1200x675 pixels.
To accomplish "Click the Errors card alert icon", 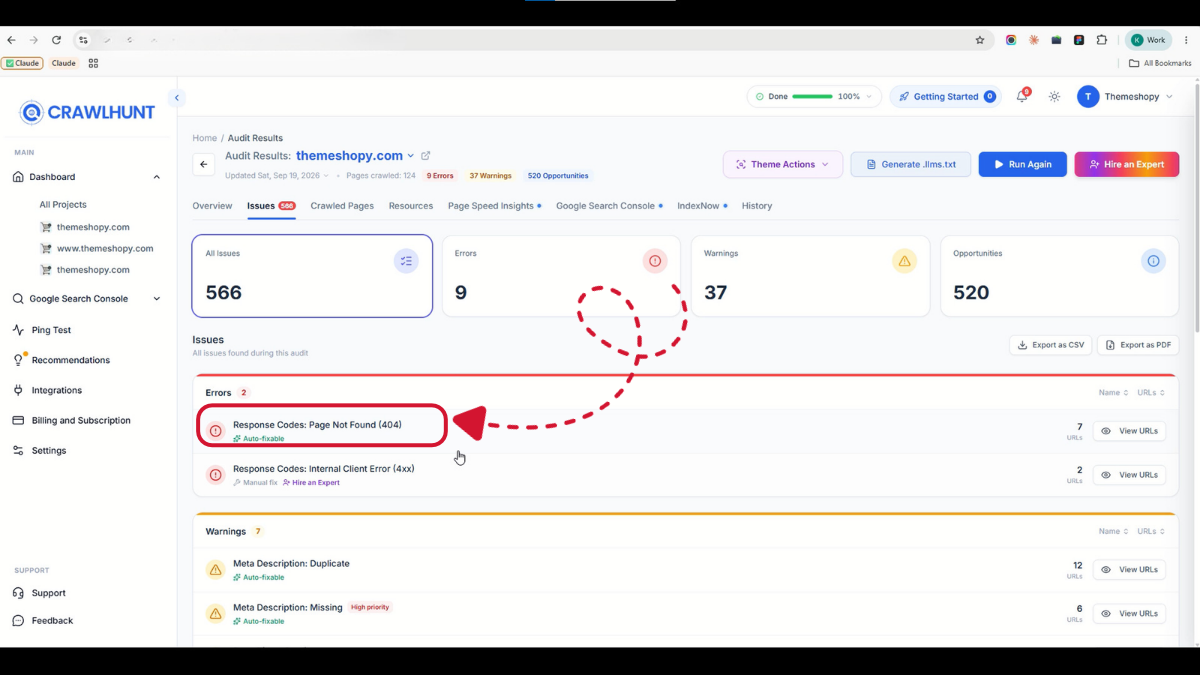I will pyautogui.click(x=655, y=261).
